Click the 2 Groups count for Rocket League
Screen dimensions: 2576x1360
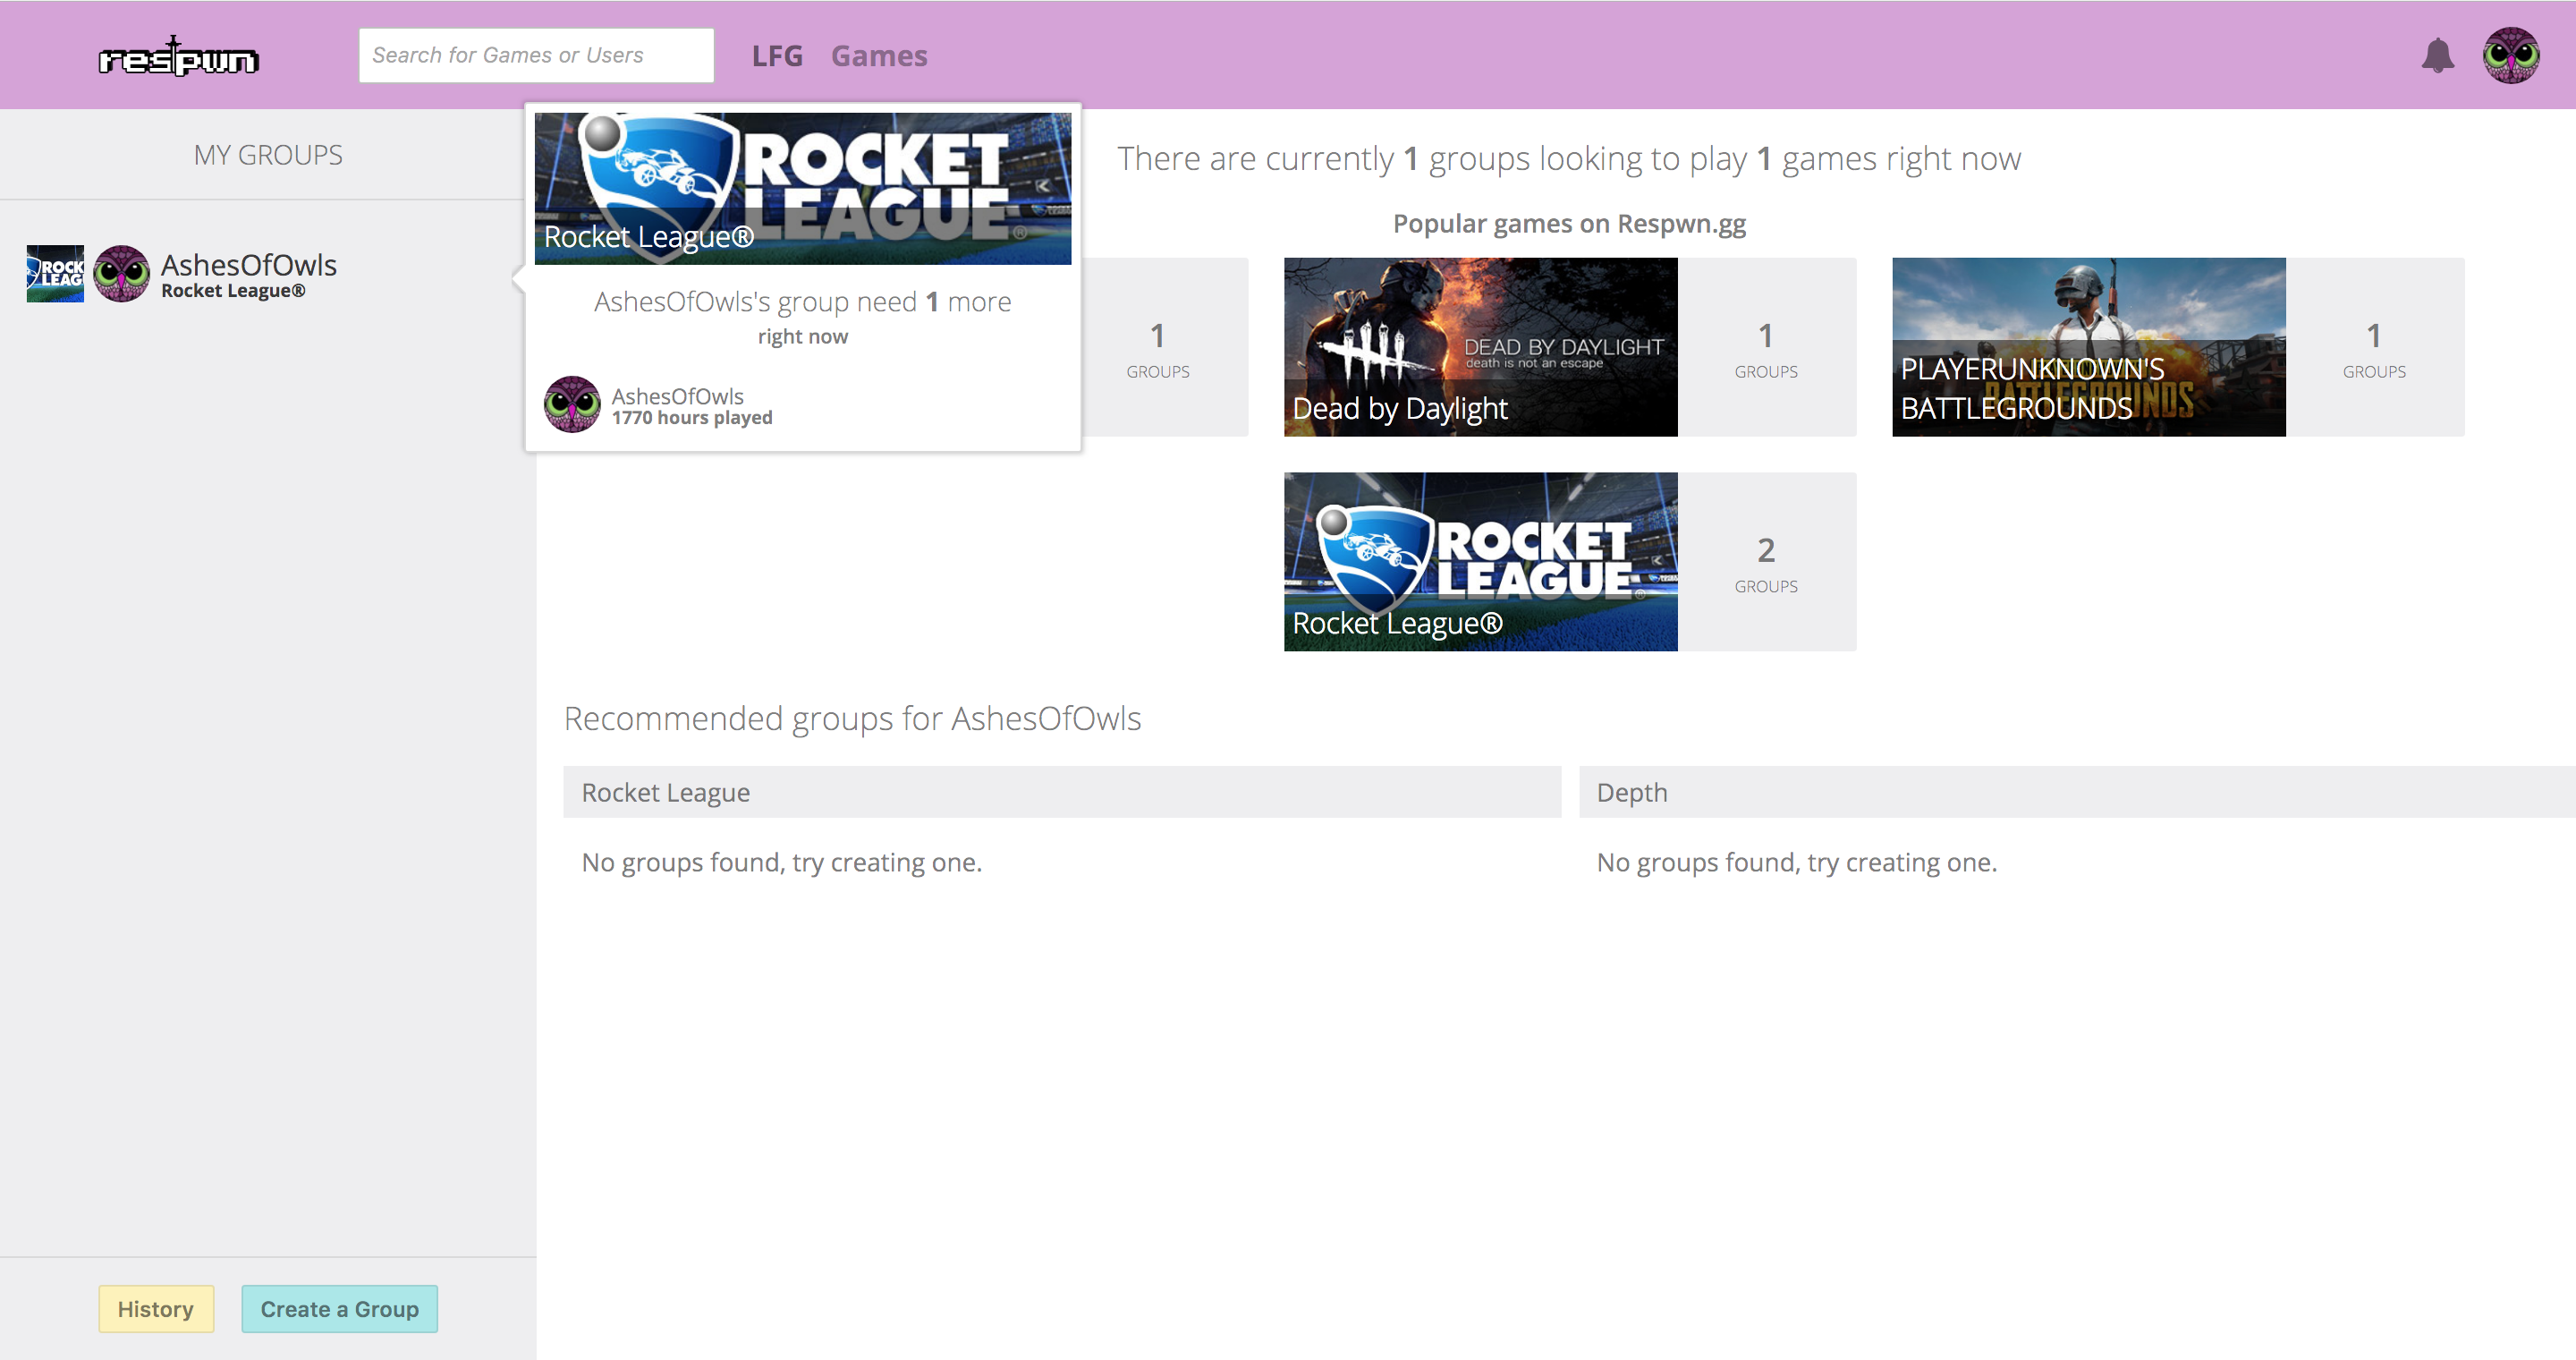tap(1766, 561)
